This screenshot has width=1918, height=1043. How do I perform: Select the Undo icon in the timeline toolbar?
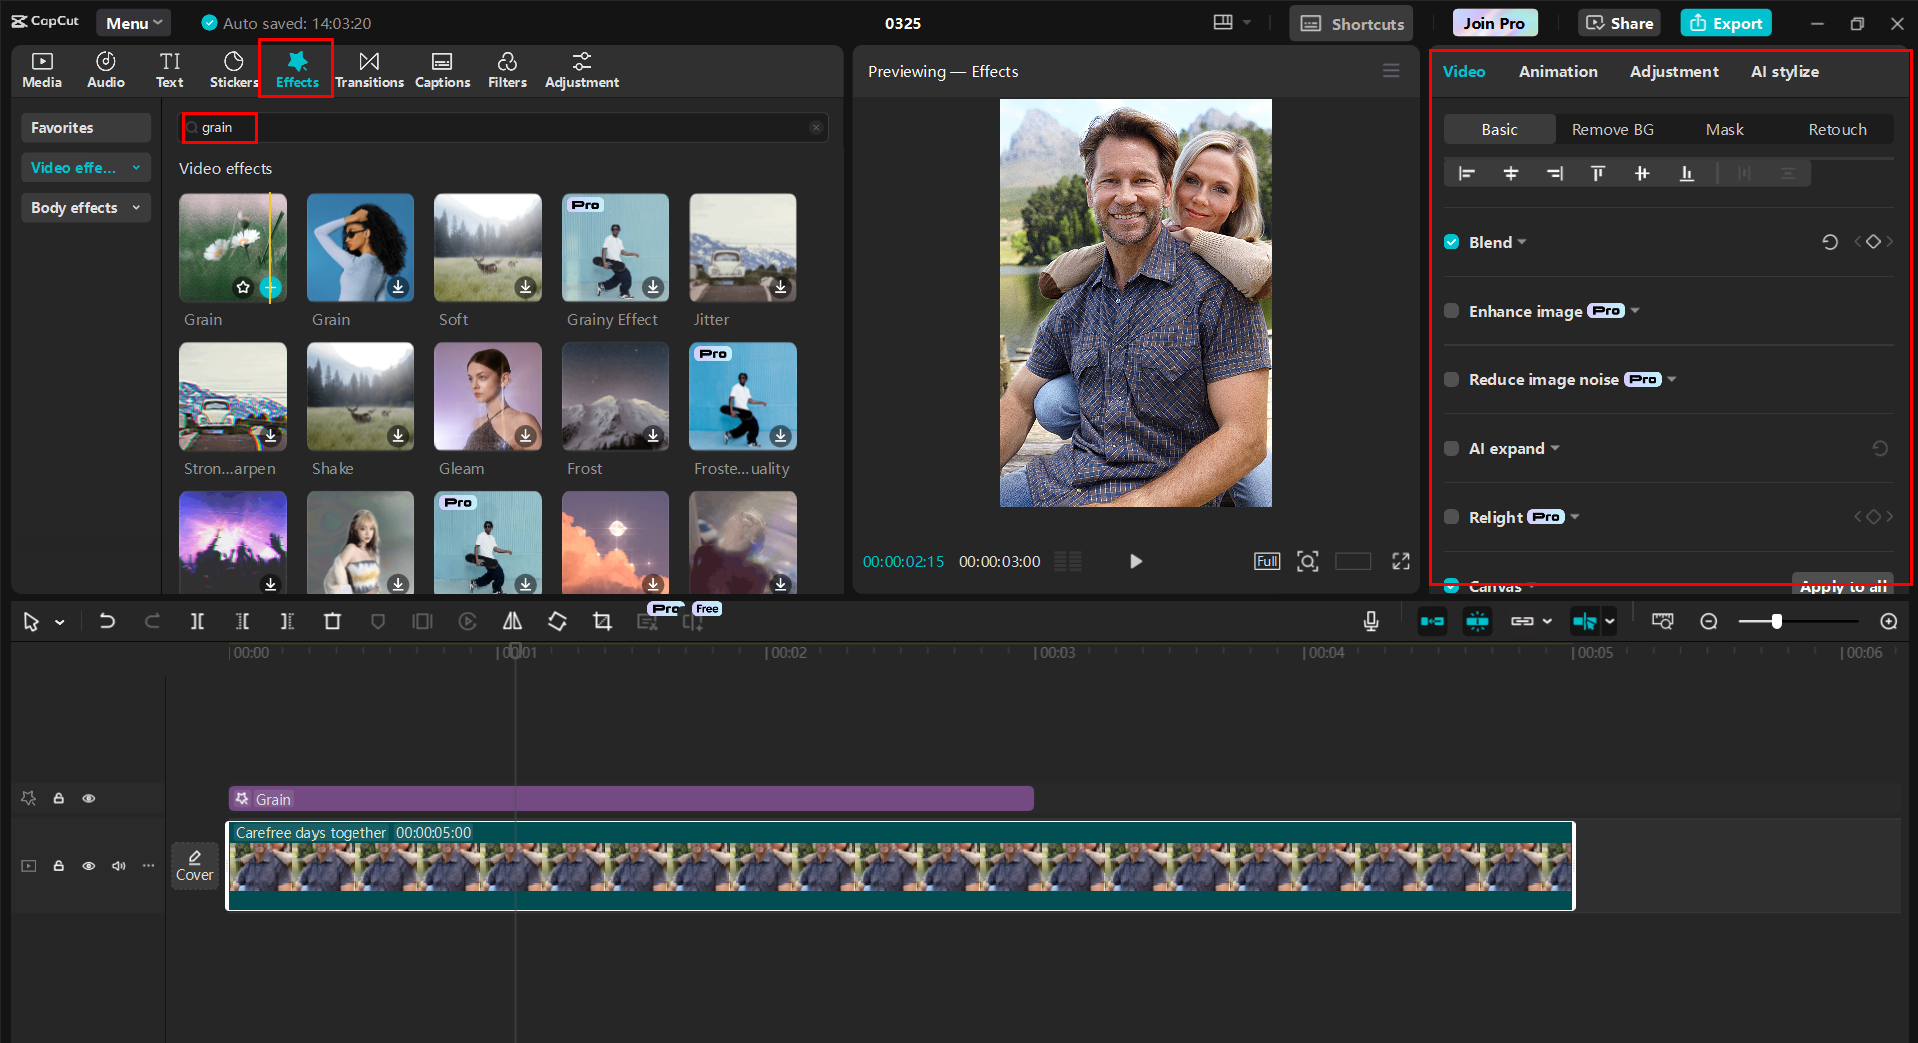point(107,621)
